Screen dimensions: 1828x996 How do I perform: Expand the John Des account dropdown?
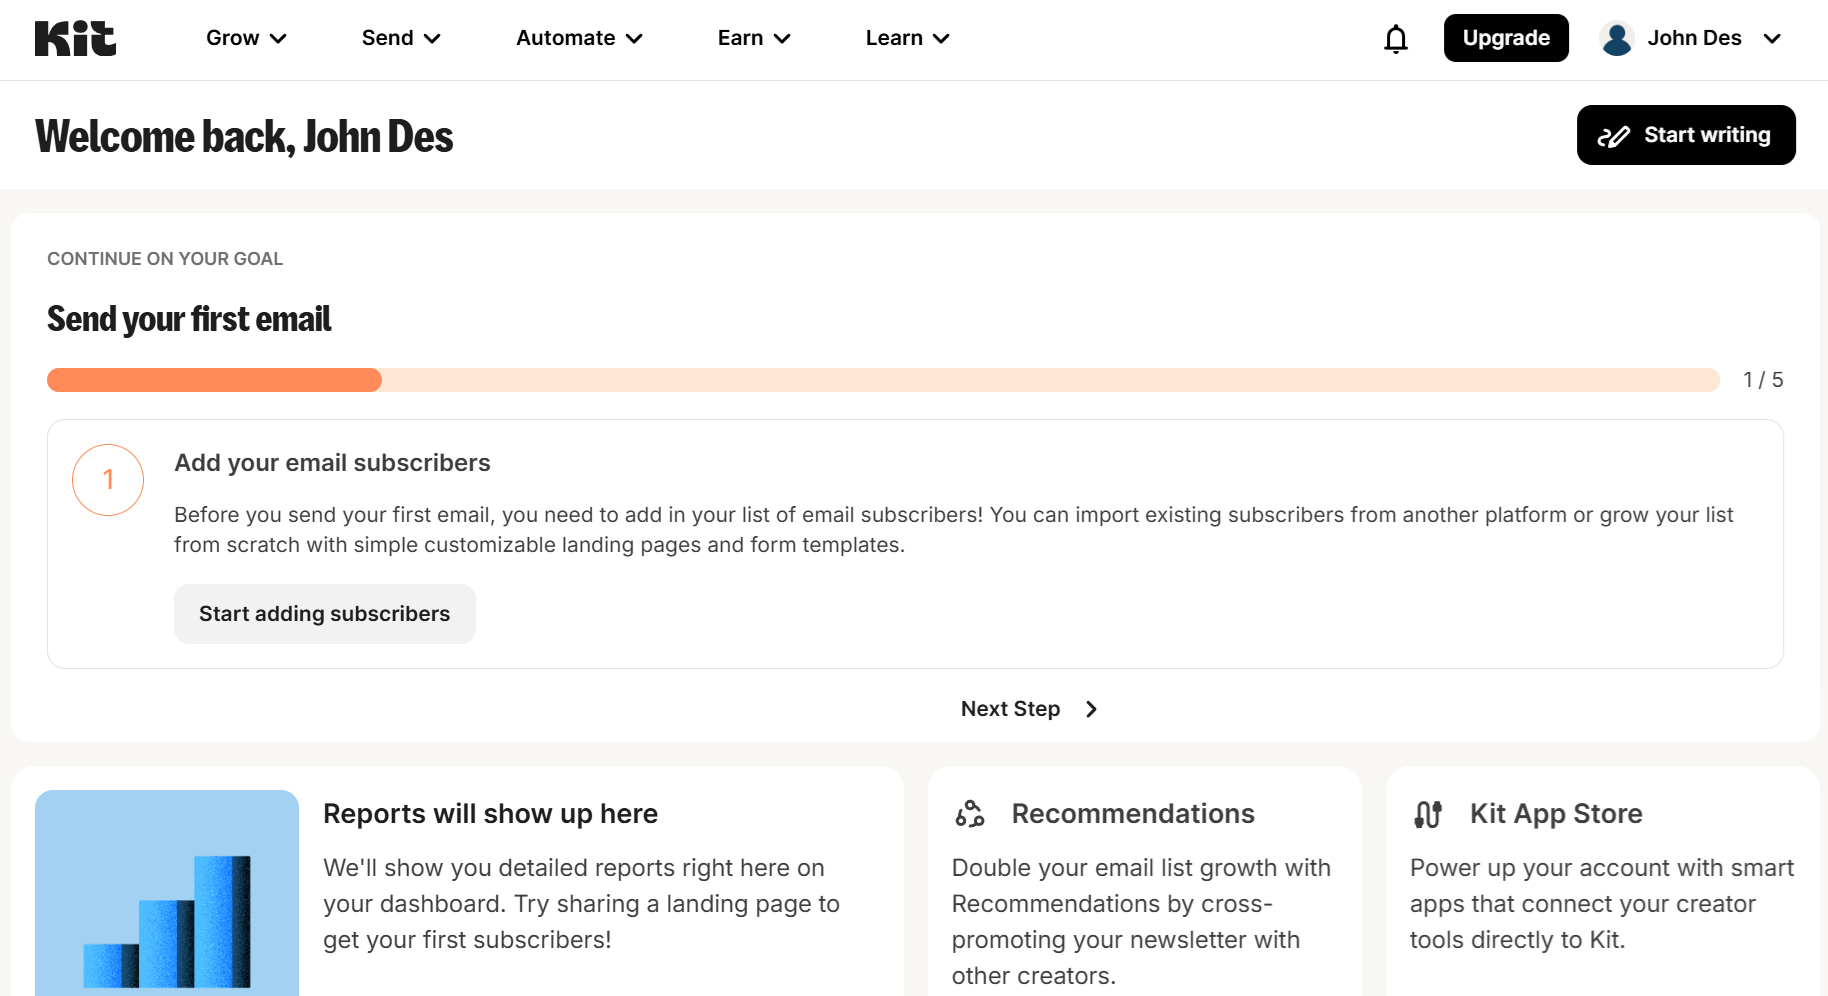pyautogui.click(x=1772, y=38)
